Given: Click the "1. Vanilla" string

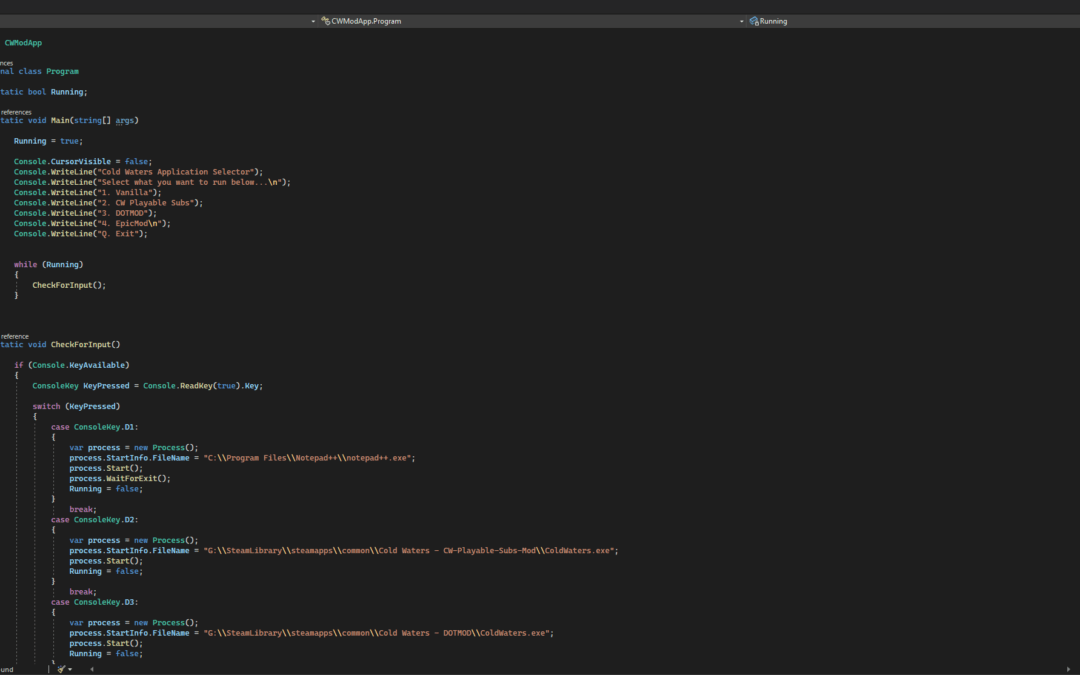Looking at the screenshot, I should [125, 192].
